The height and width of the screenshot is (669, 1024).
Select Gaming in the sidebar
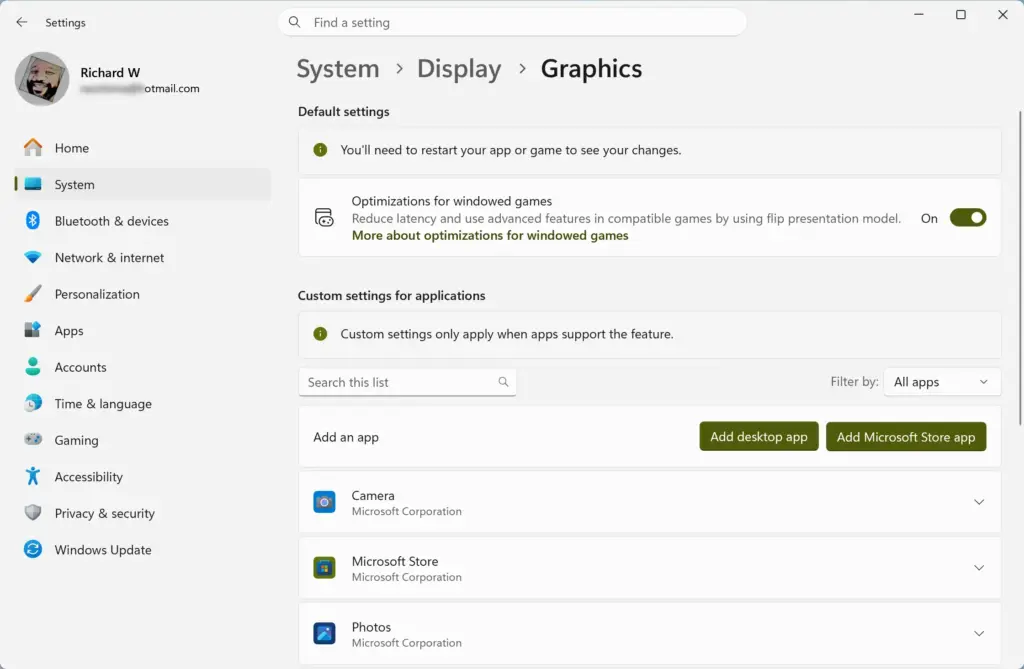[142, 440]
